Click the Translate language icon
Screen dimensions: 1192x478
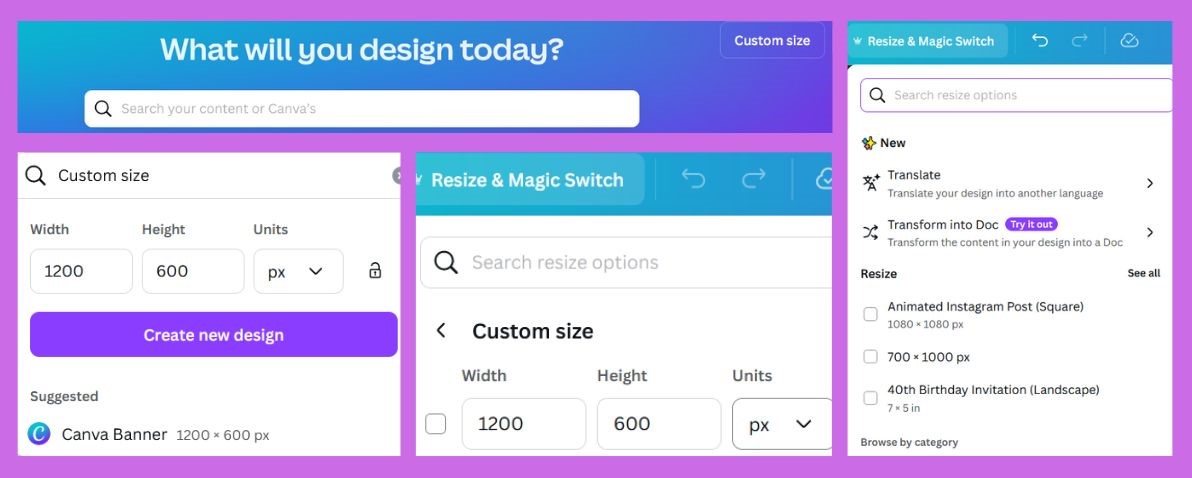click(x=870, y=183)
